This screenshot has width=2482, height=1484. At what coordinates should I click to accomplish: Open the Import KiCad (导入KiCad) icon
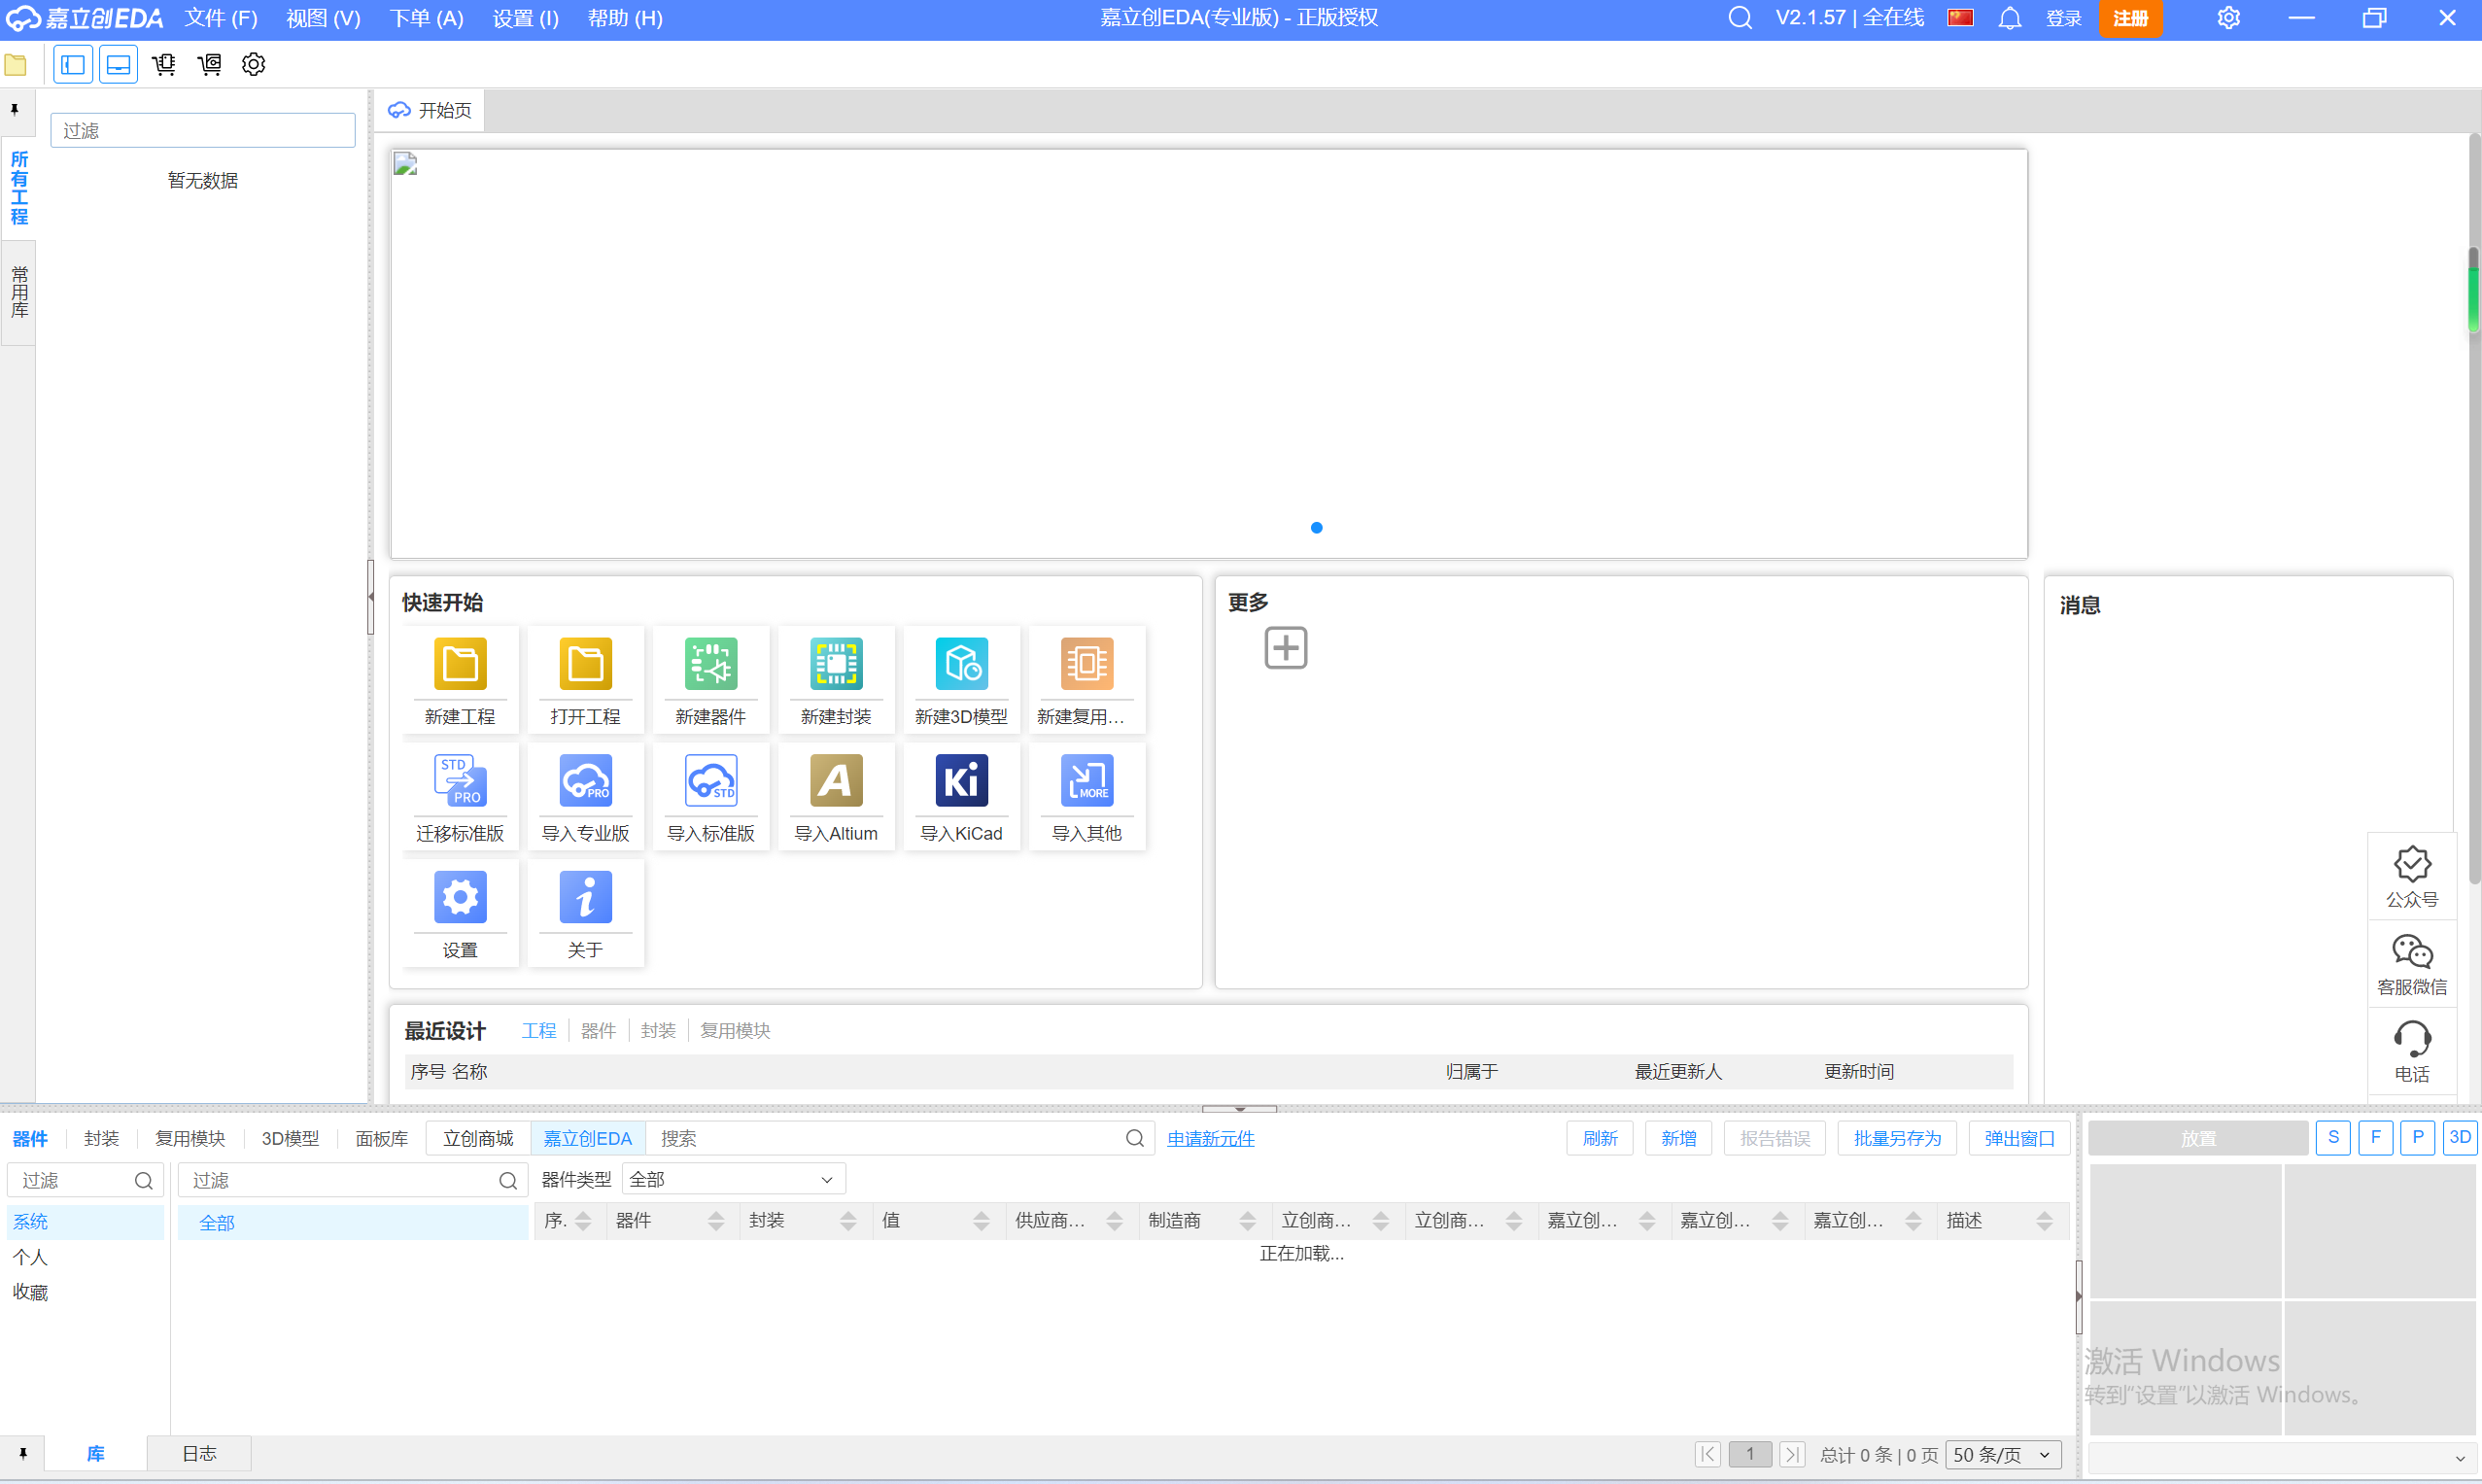pyautogui.click(x=961, y=781)
